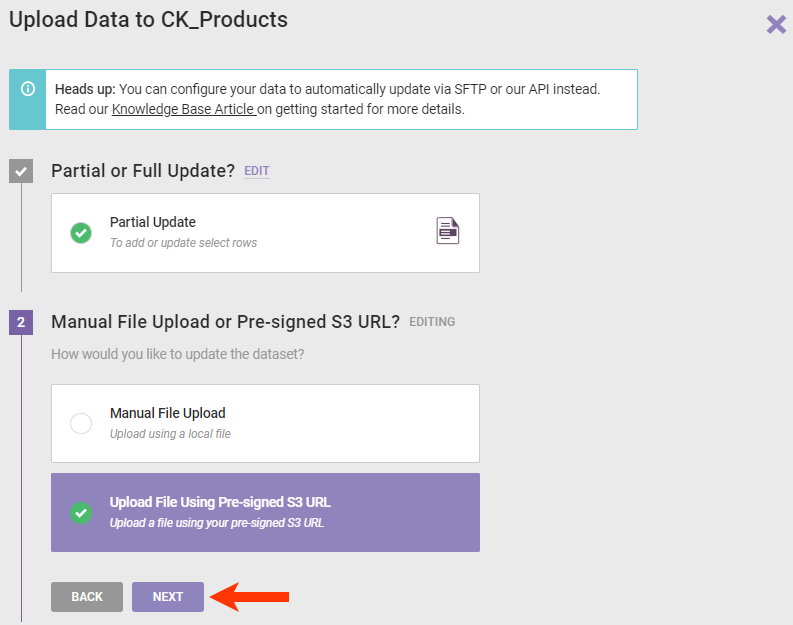Screen dimensions: 793x625
Task: Click the green check on Pre-signed S3 option
Action: (81, 512)
